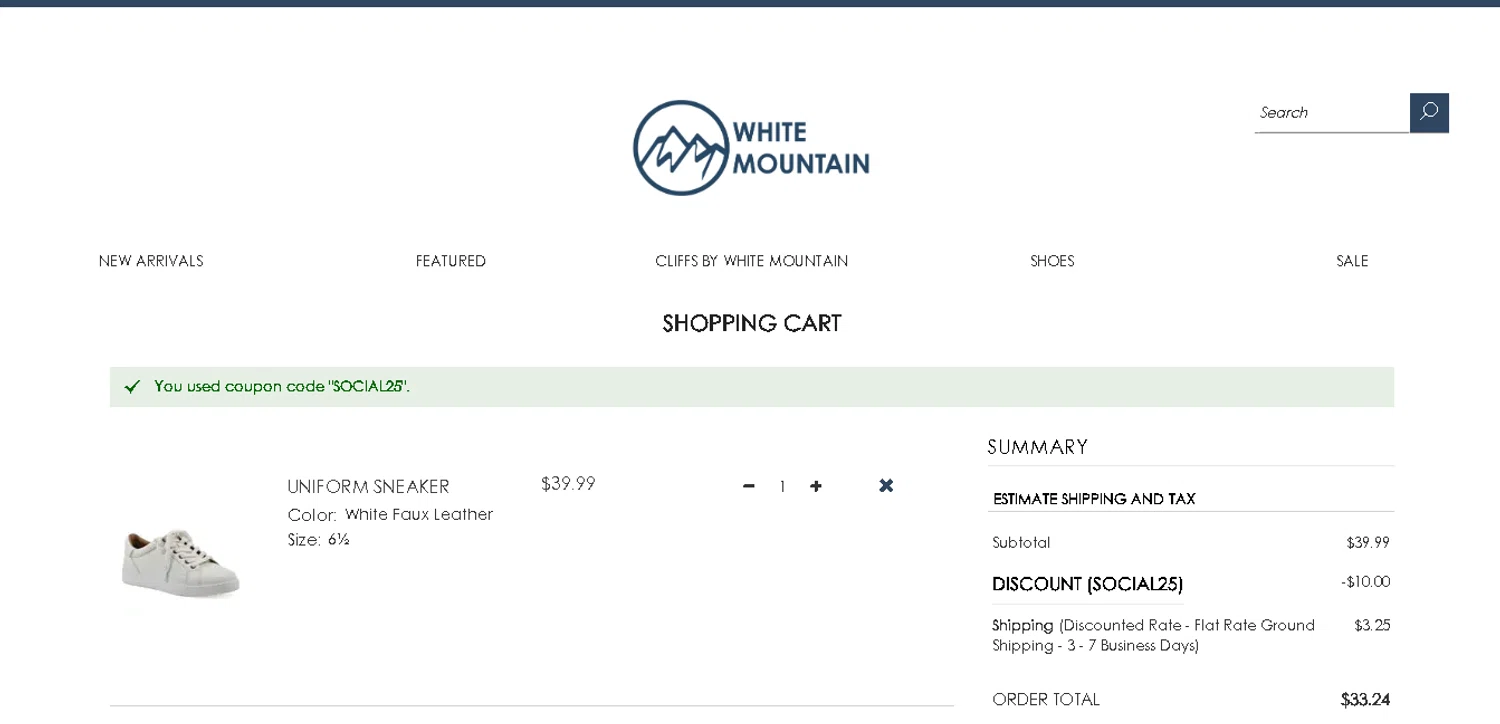Increase Uniform Sneaker quantity with plus
This screenshot has height=724, width=1500.
pos(816,486)
